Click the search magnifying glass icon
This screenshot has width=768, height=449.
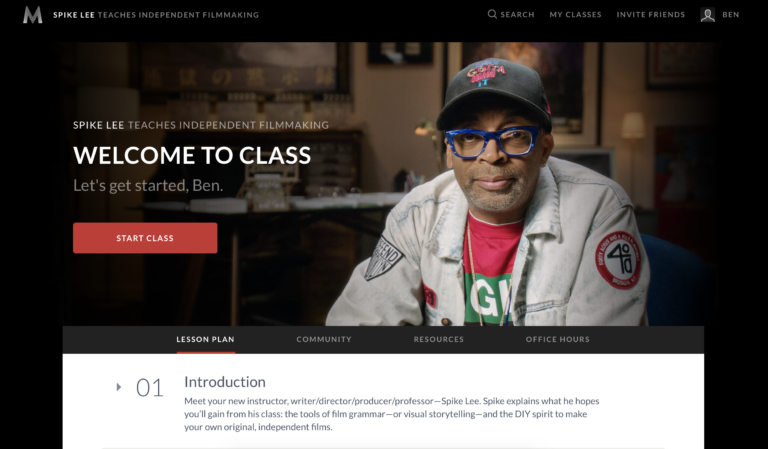click(492, 14)
